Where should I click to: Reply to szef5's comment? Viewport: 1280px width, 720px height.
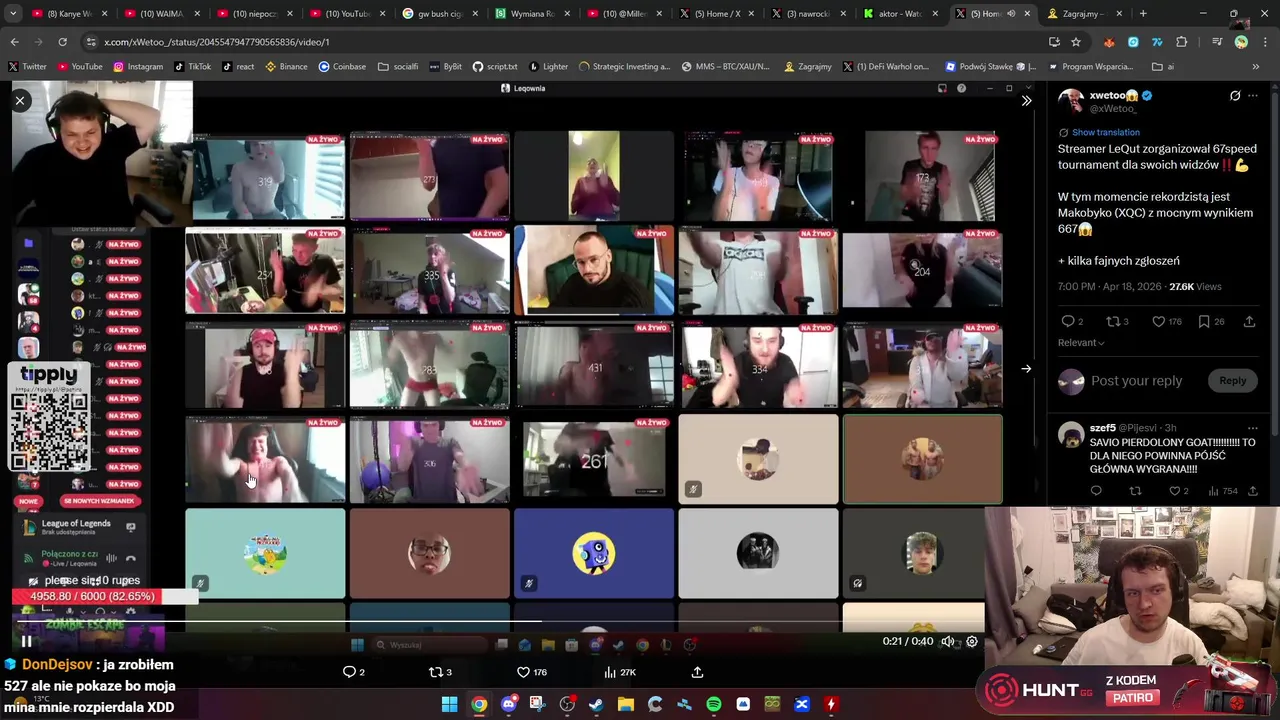[1096, 491]
